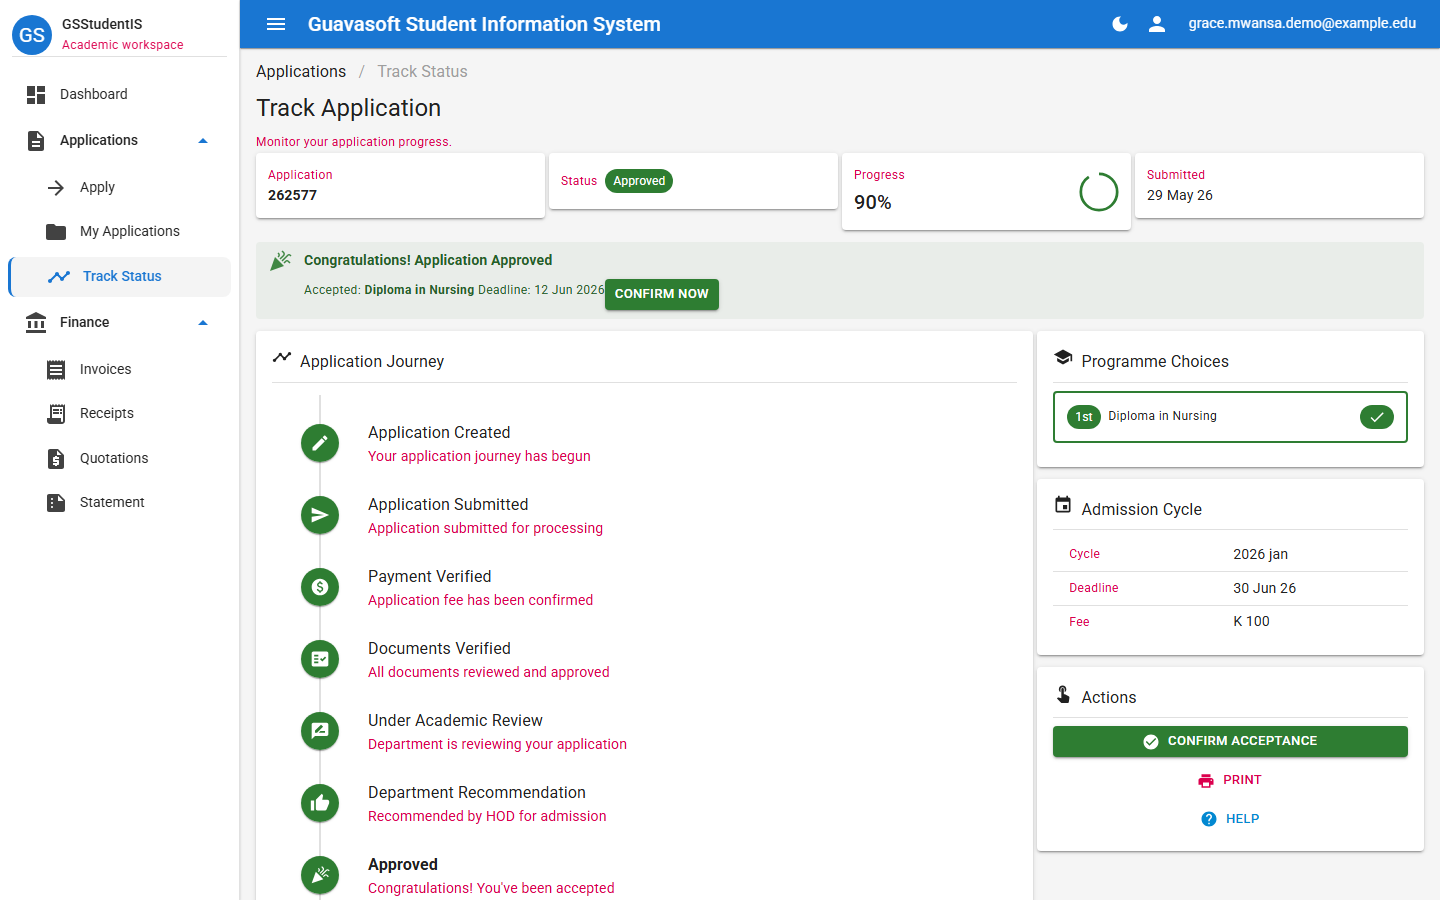Click the Applications document icon
1440x900 pixels.
coord(36,141)
